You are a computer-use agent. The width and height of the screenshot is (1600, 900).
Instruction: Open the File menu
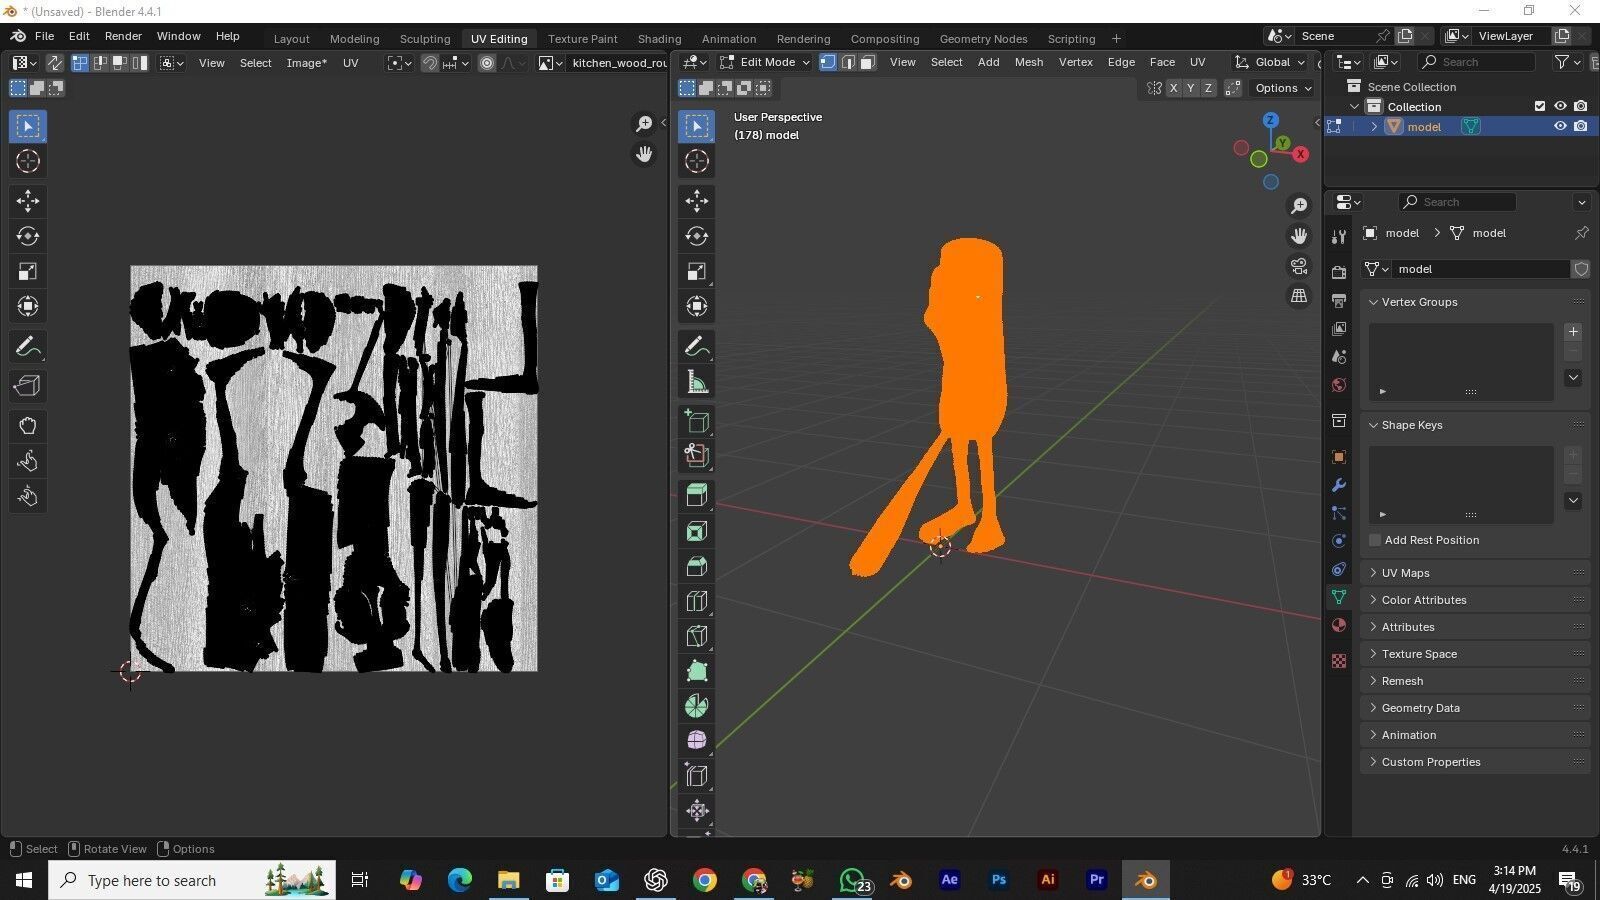[x=45, y=36]
